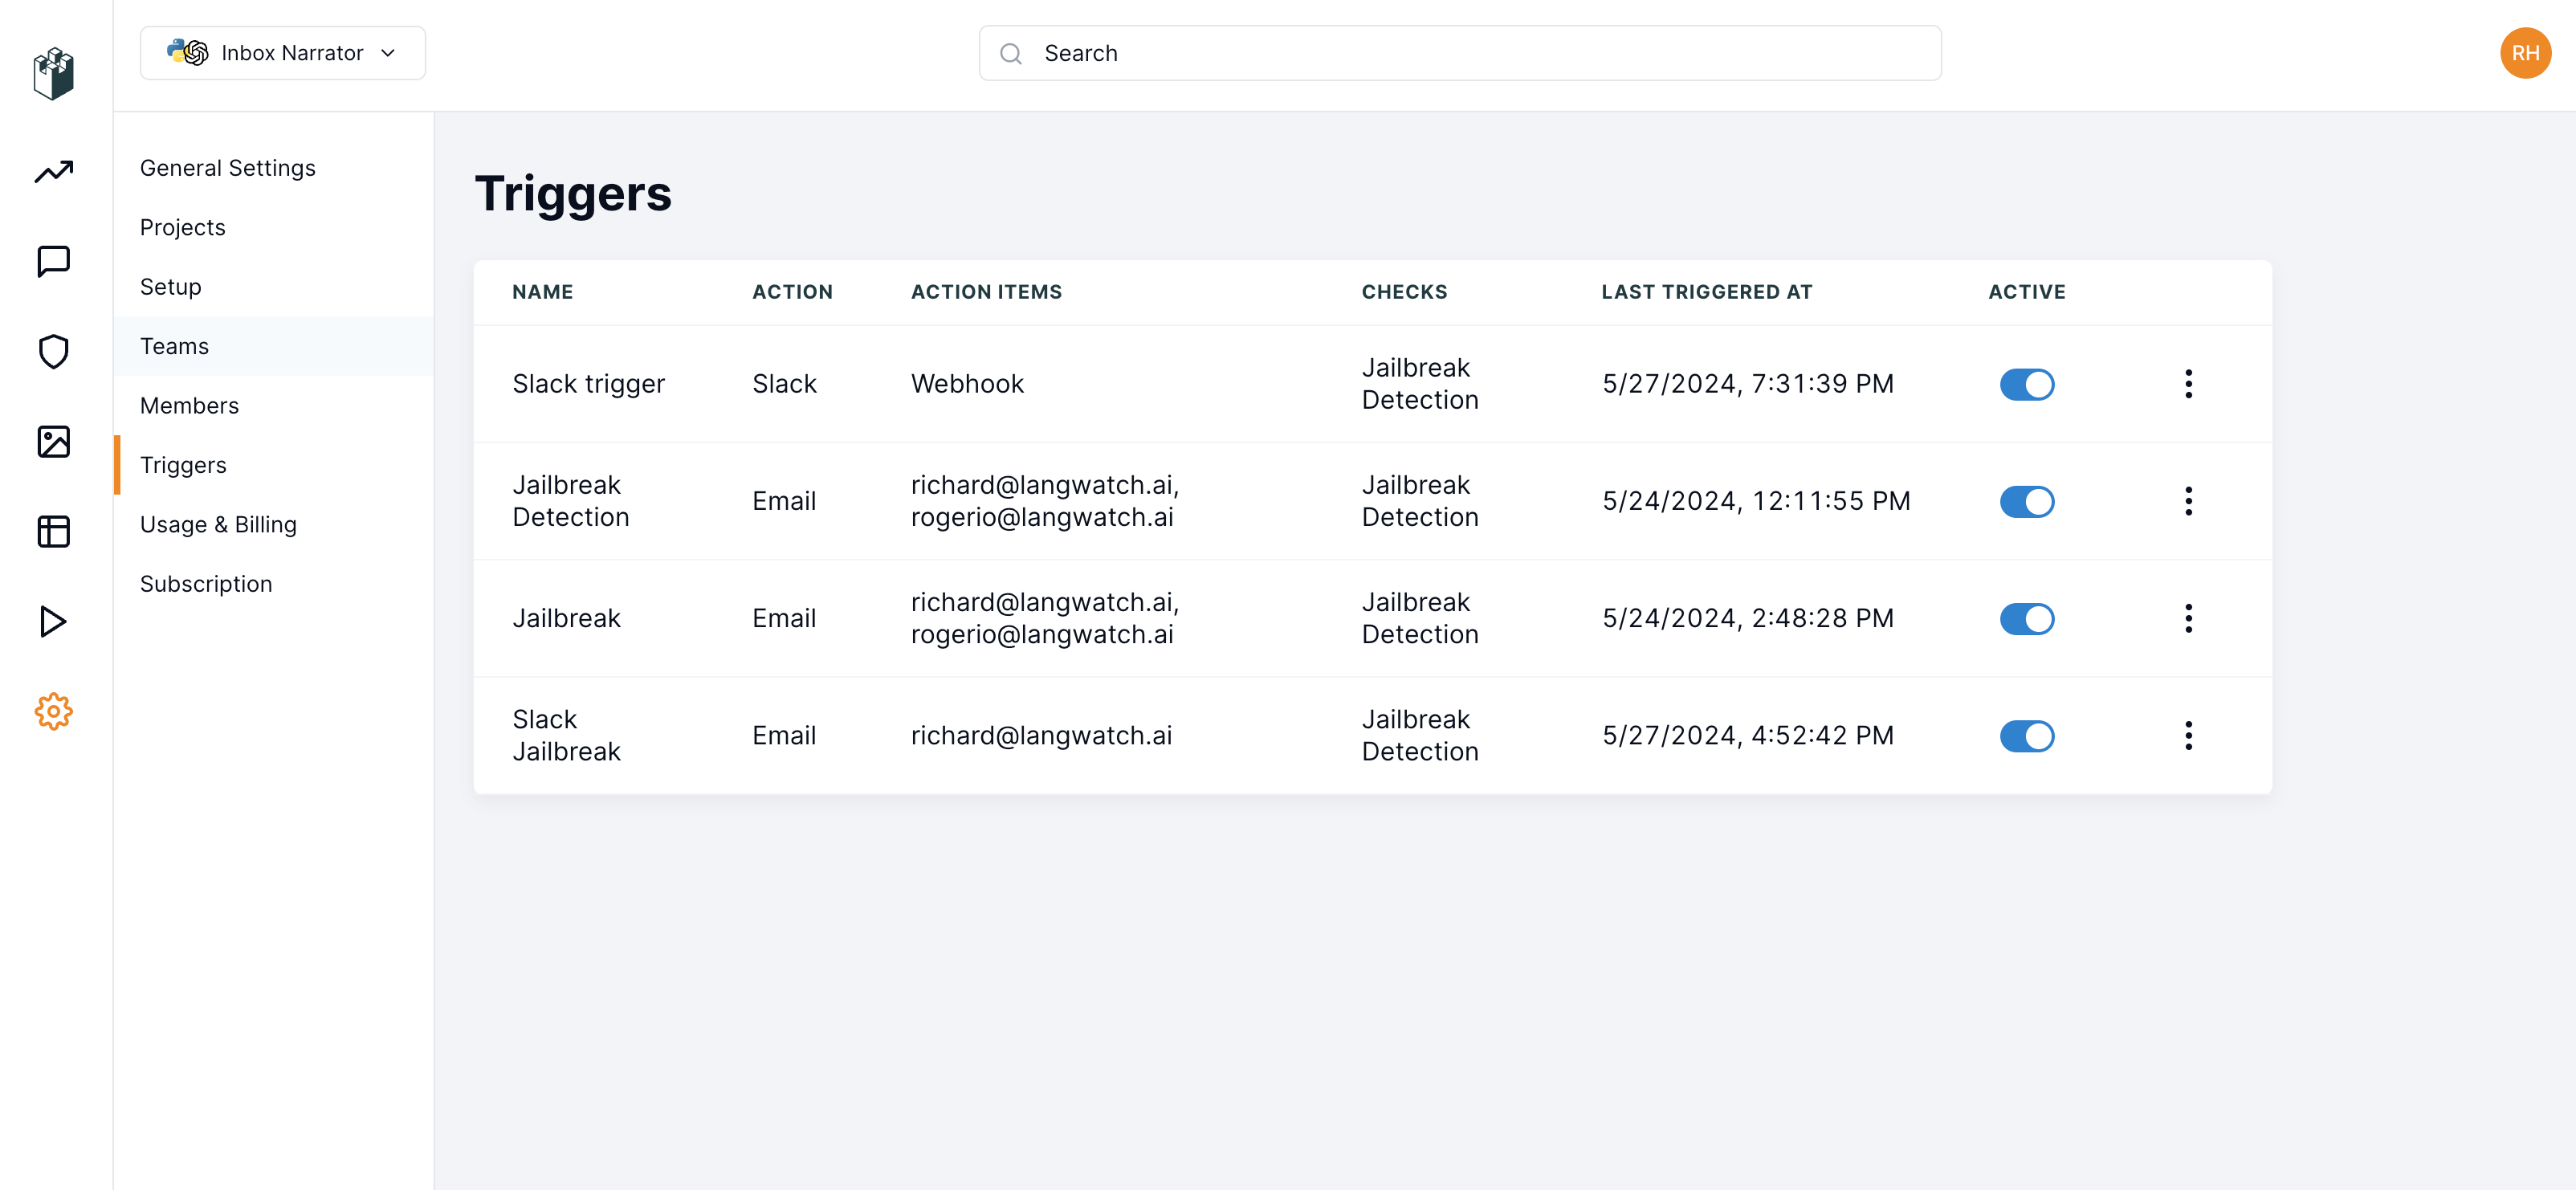The image size is (2576, 1190).
Task: Click the LangWatch logo icon
Action: coord(53,74)
